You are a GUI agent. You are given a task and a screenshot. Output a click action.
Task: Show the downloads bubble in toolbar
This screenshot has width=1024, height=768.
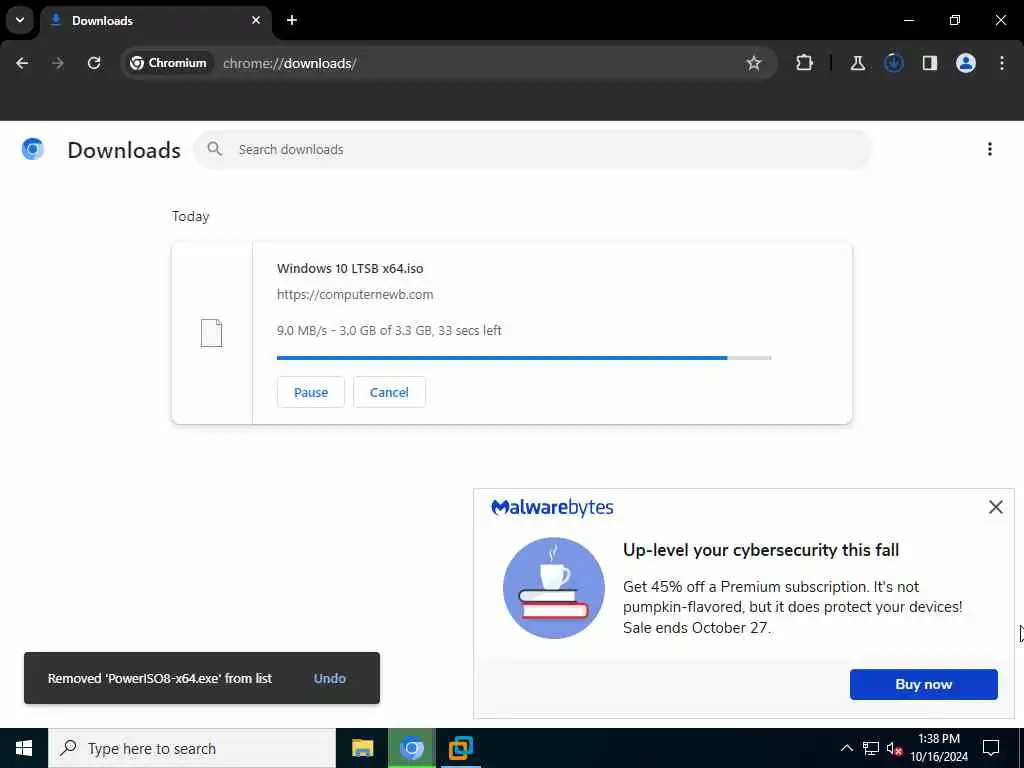[893, 63]
